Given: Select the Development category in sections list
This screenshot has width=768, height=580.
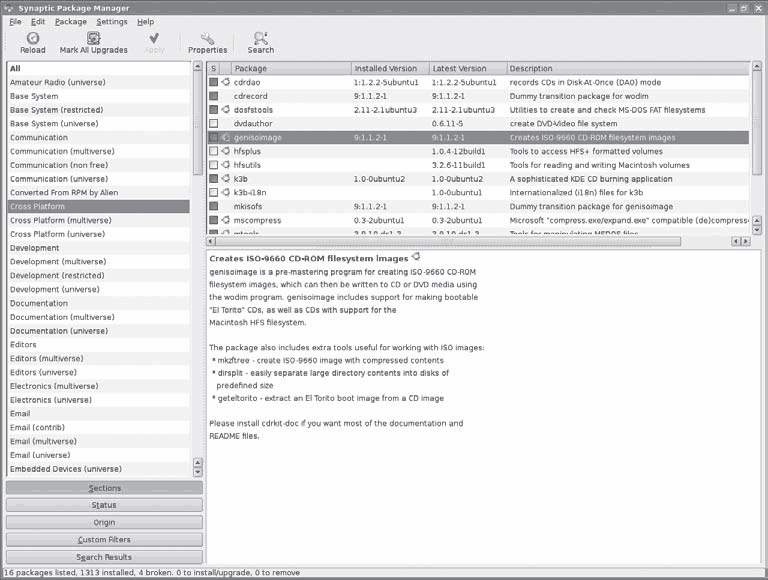Looking at the screenshot, I should (35, 248).
